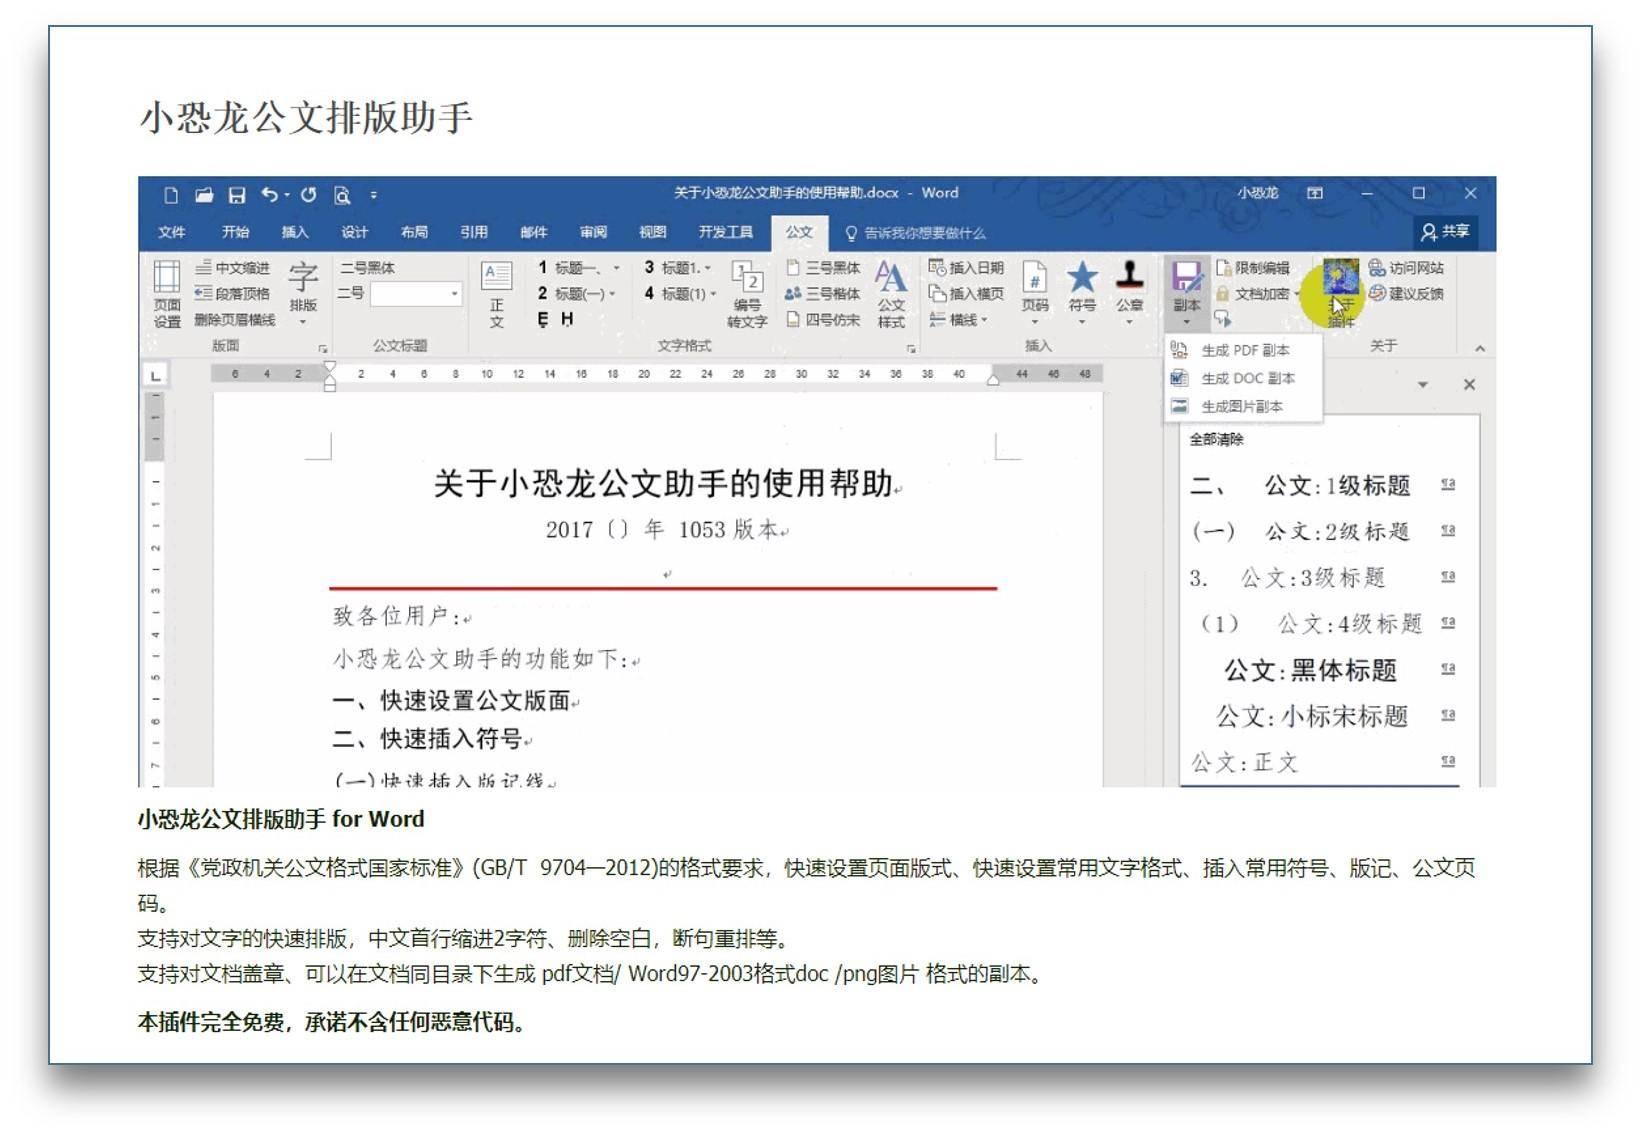Click 访问网站 visit website
Viewport: 1641px width, 1136px height.
[x=1406, y=268]
